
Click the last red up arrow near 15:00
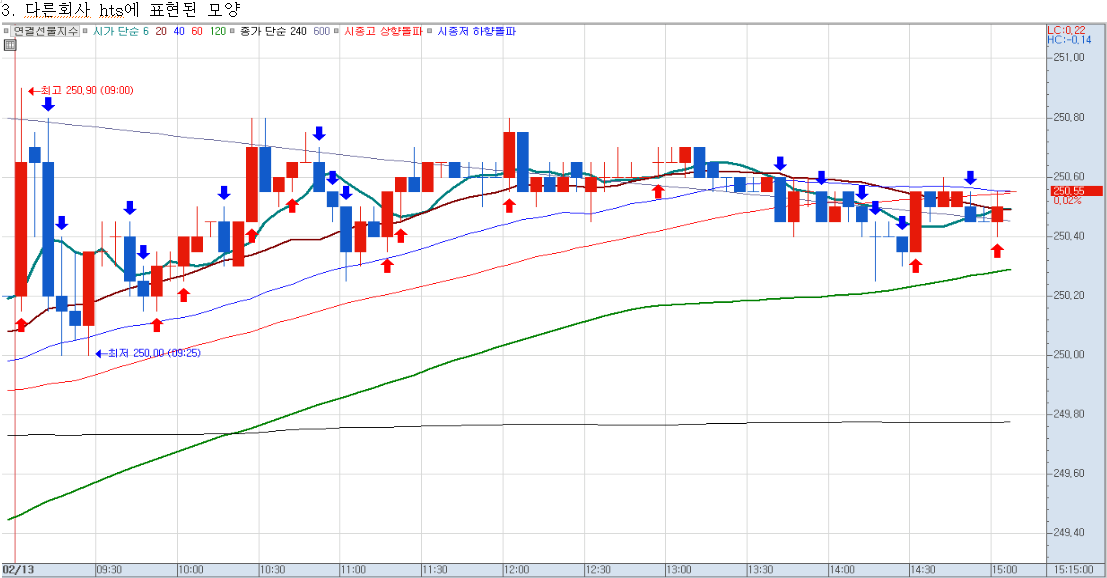(x=997, y=250)
